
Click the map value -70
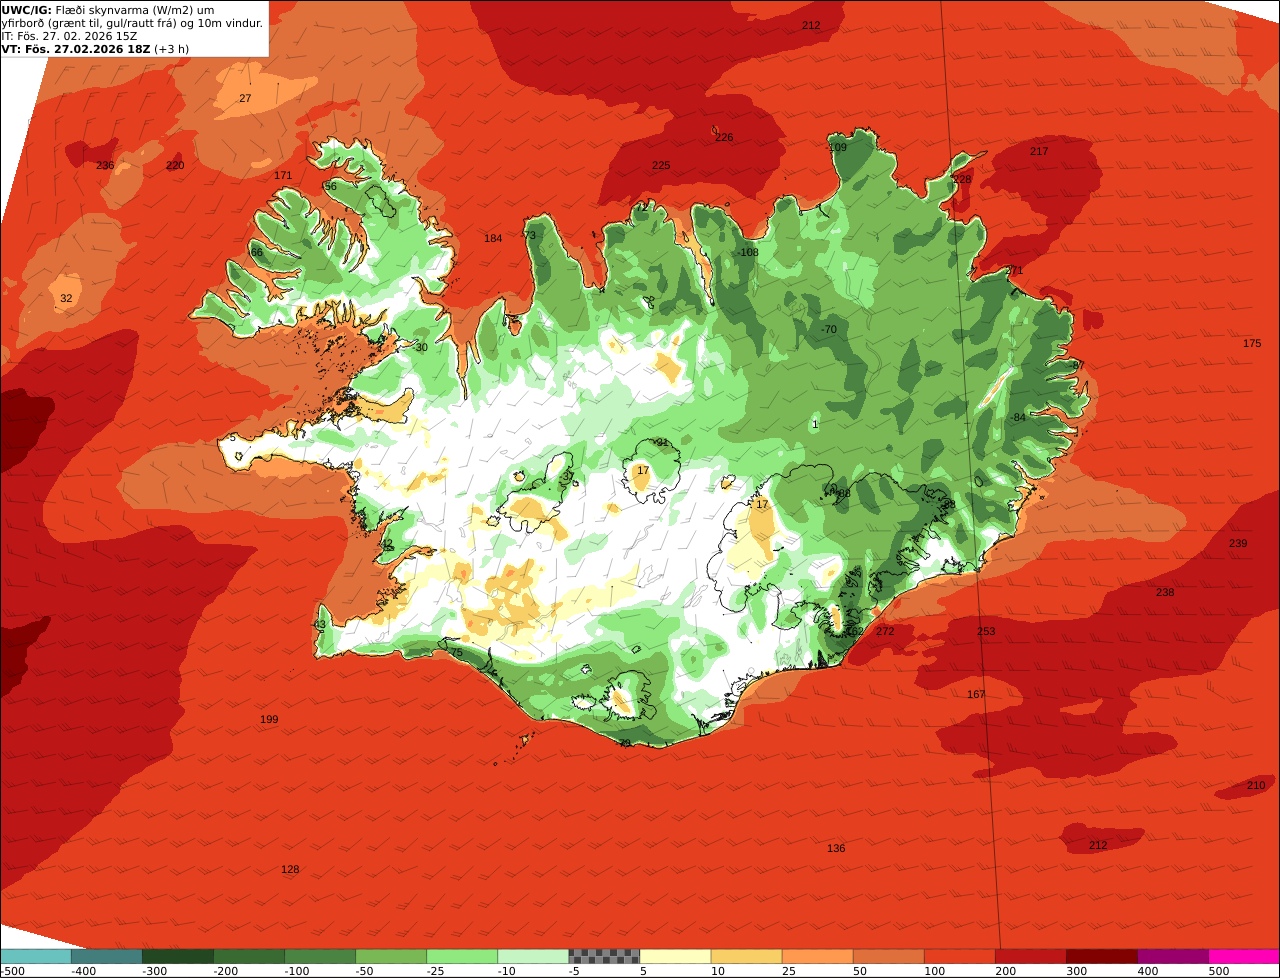(828, 330)
